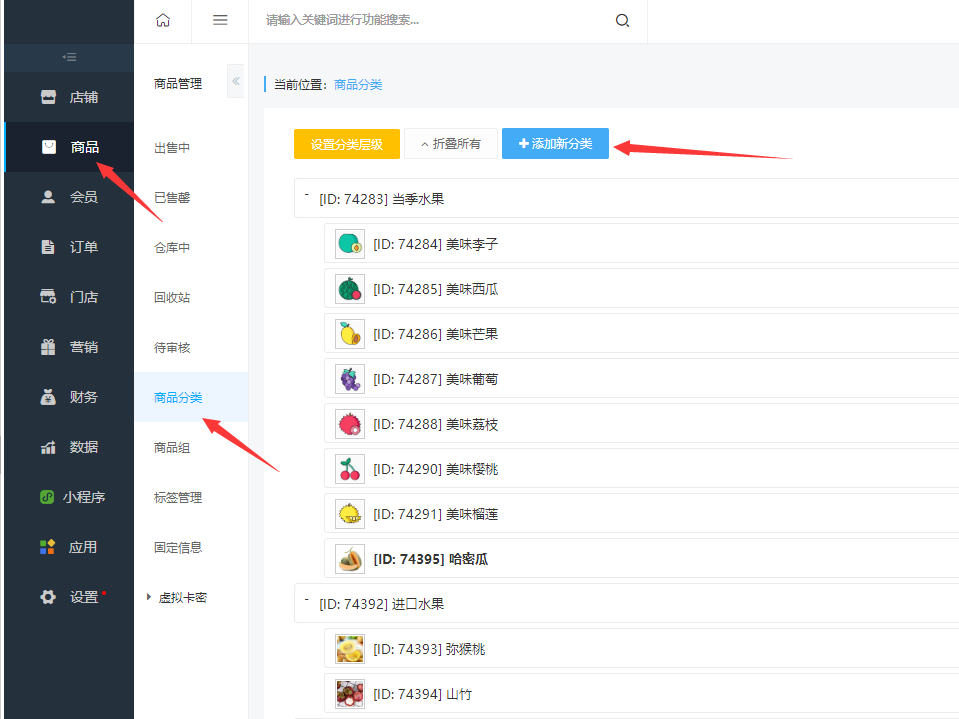Click the 添加新分类 button
The image size is (959, 719).
pos(555,144)
